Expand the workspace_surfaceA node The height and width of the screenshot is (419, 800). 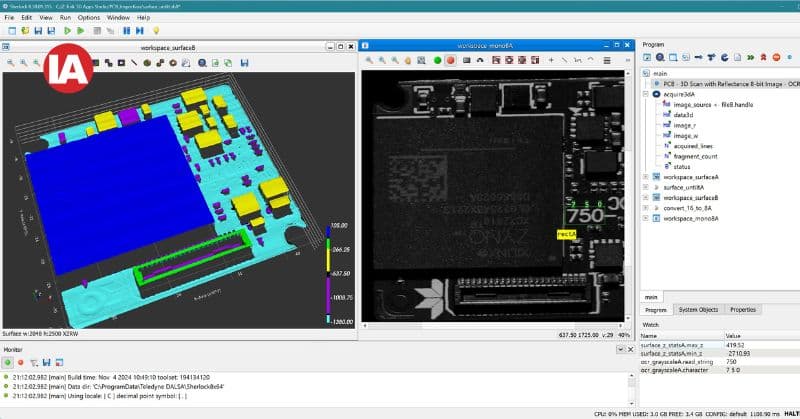[x=646, y=177]
